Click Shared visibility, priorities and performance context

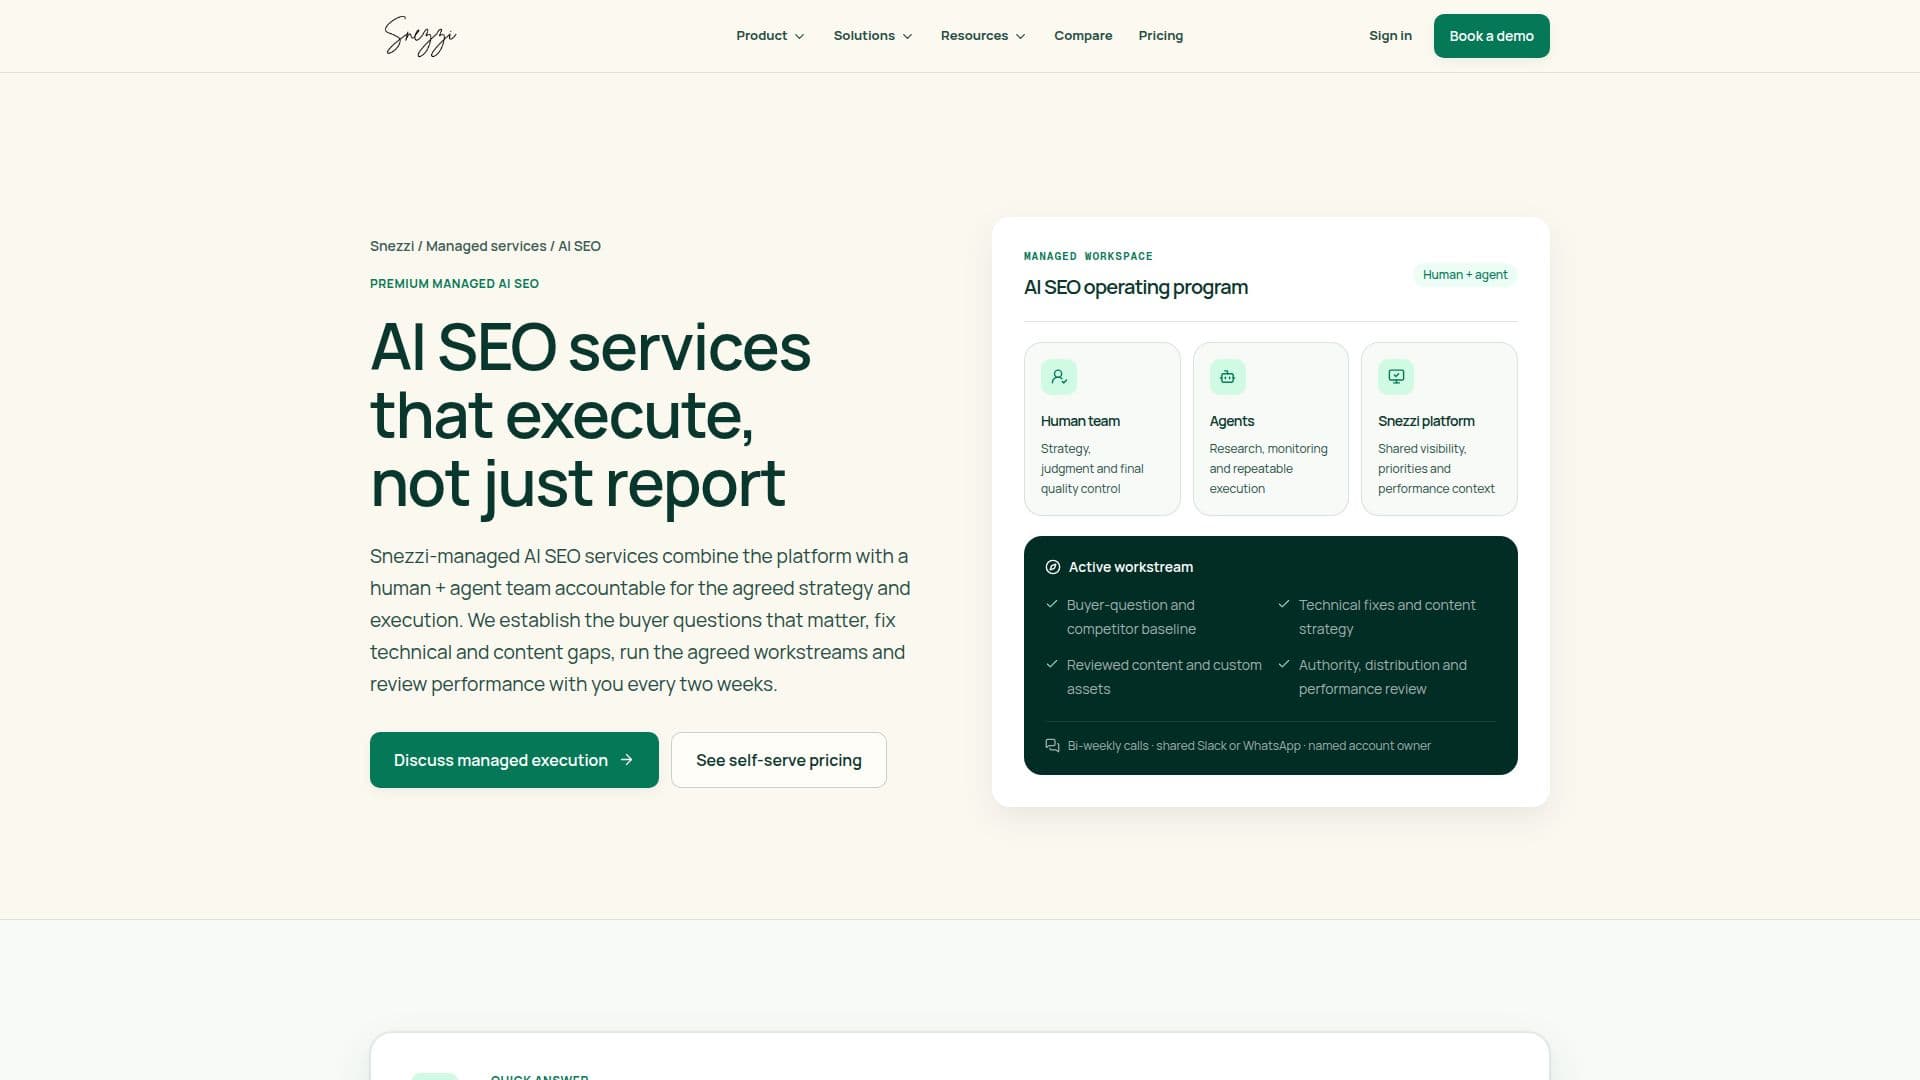pos(1436,469)
